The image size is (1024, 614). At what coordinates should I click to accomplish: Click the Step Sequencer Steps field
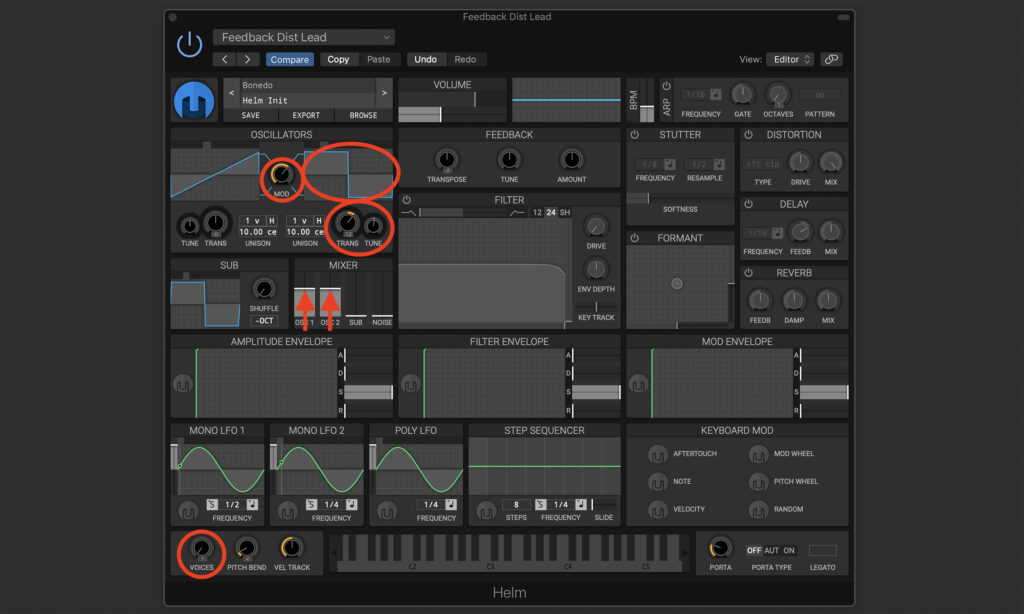click(x=516, y=505)
